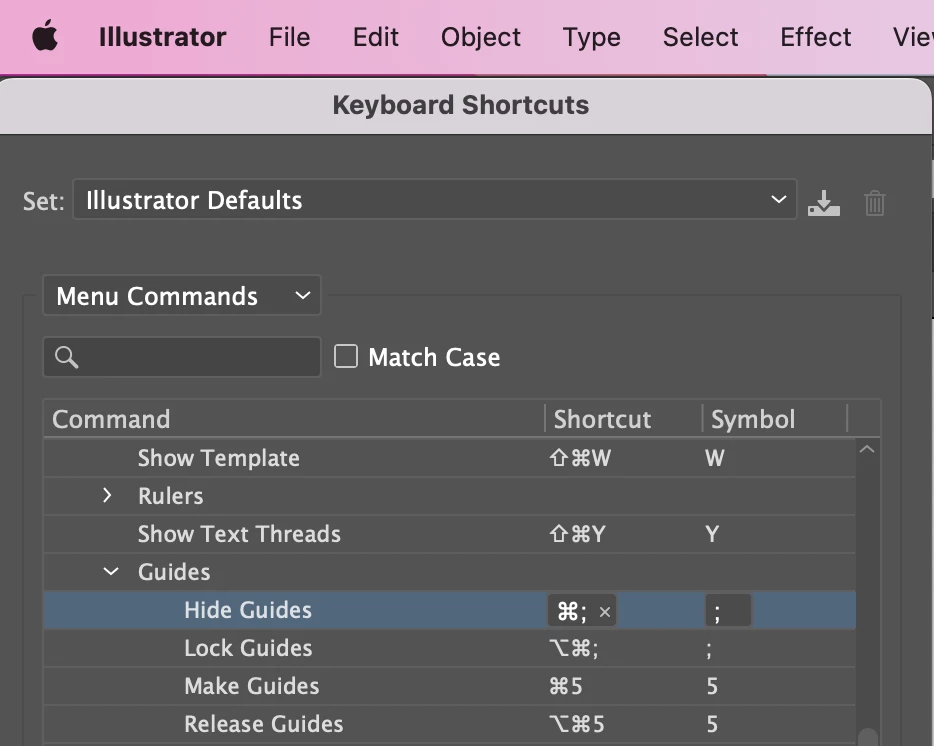Click the Show Text Threads symbol Y
This screenshot has width=934, height=746.
pos(712,534)
